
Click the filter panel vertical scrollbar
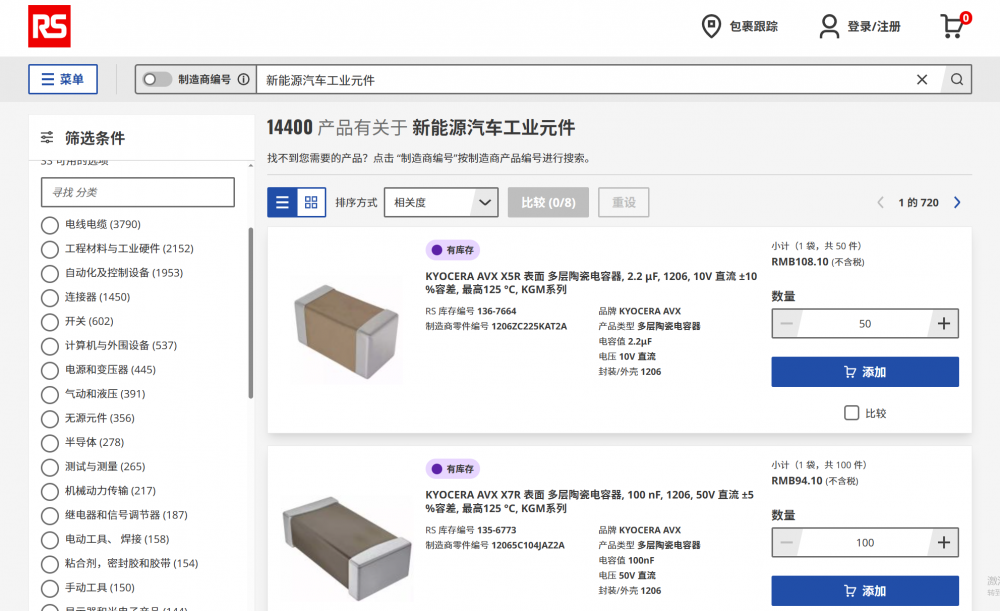click(x=251, y=313)
